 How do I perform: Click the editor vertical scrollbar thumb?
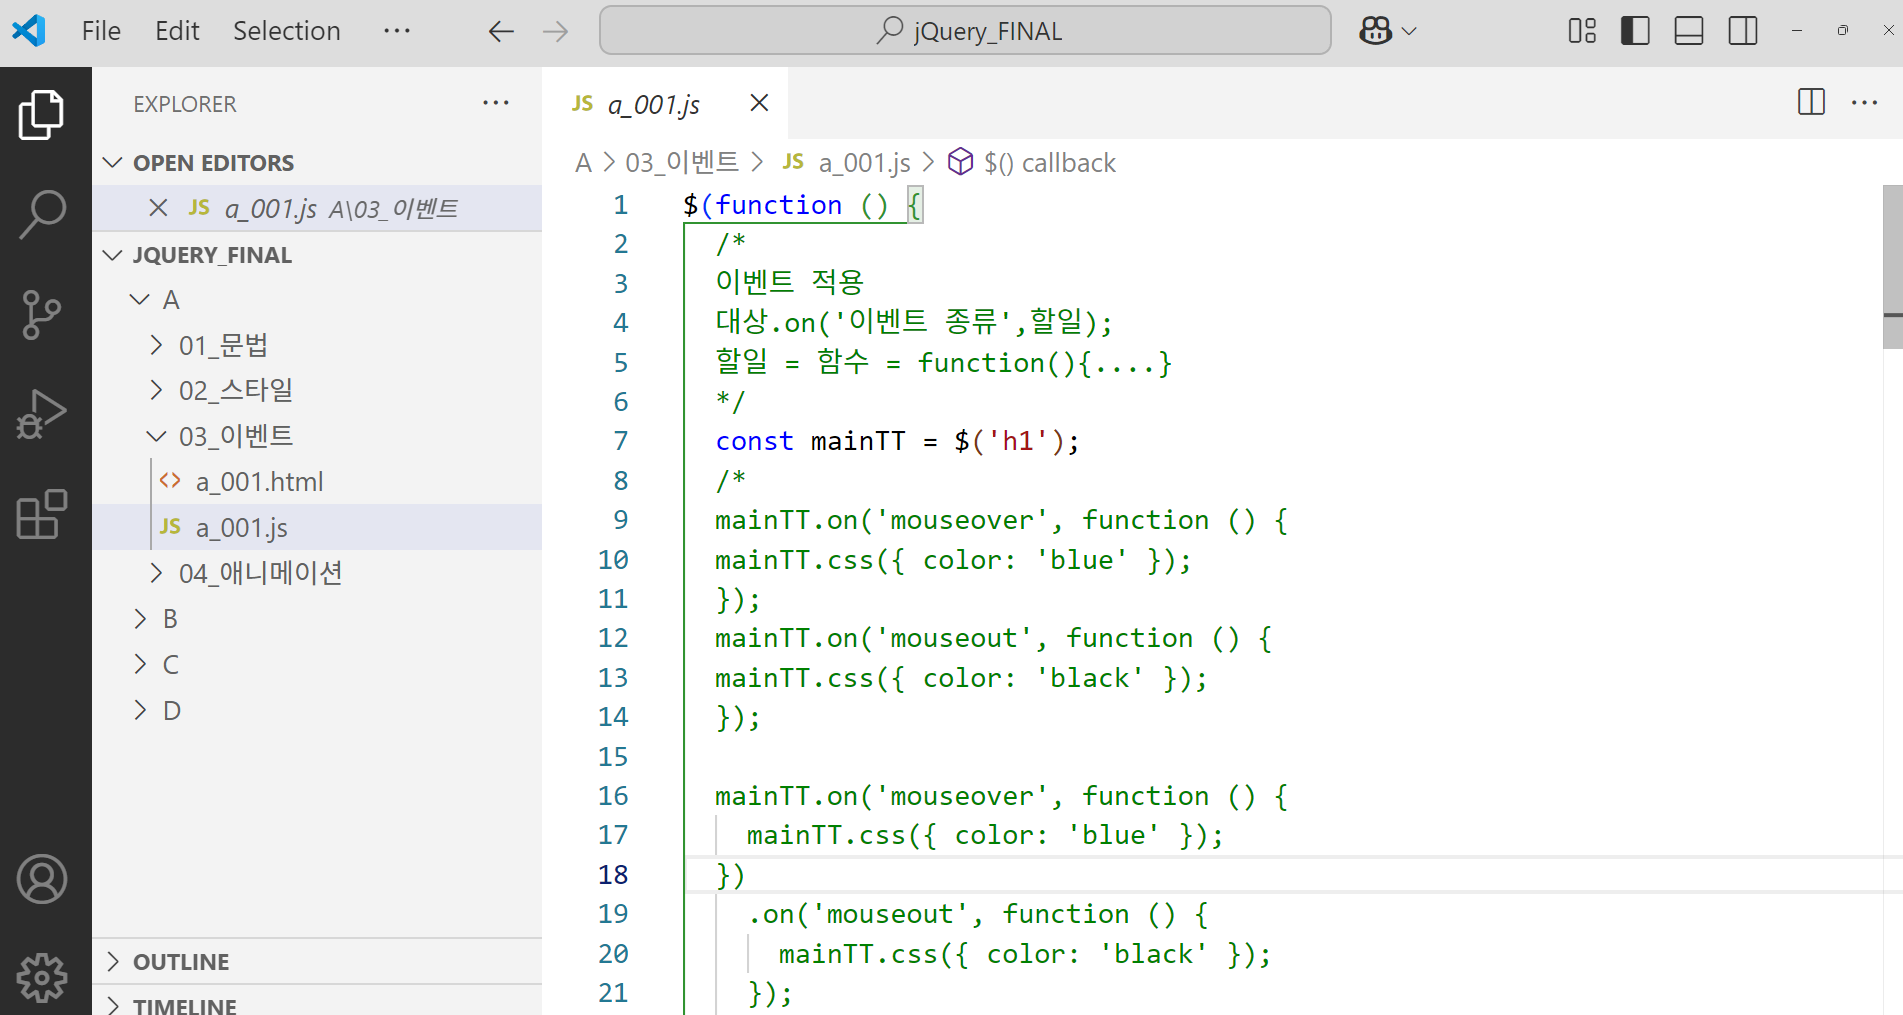(x=1892, y=266)
